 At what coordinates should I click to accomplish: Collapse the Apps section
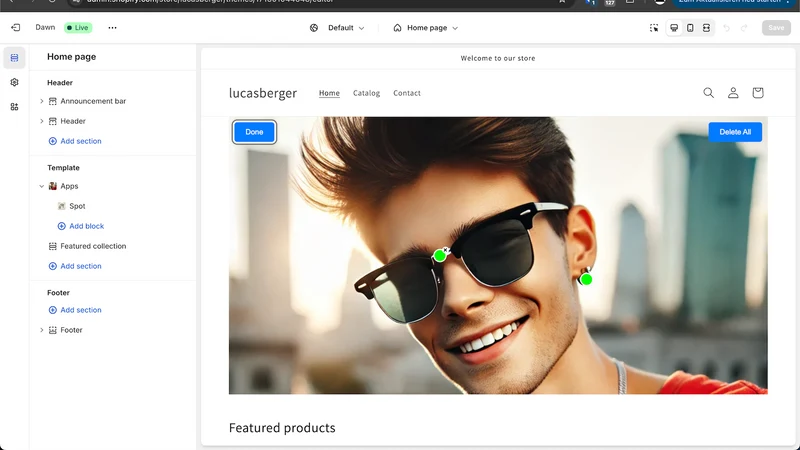pyautogui.click(x=42, y=186)
